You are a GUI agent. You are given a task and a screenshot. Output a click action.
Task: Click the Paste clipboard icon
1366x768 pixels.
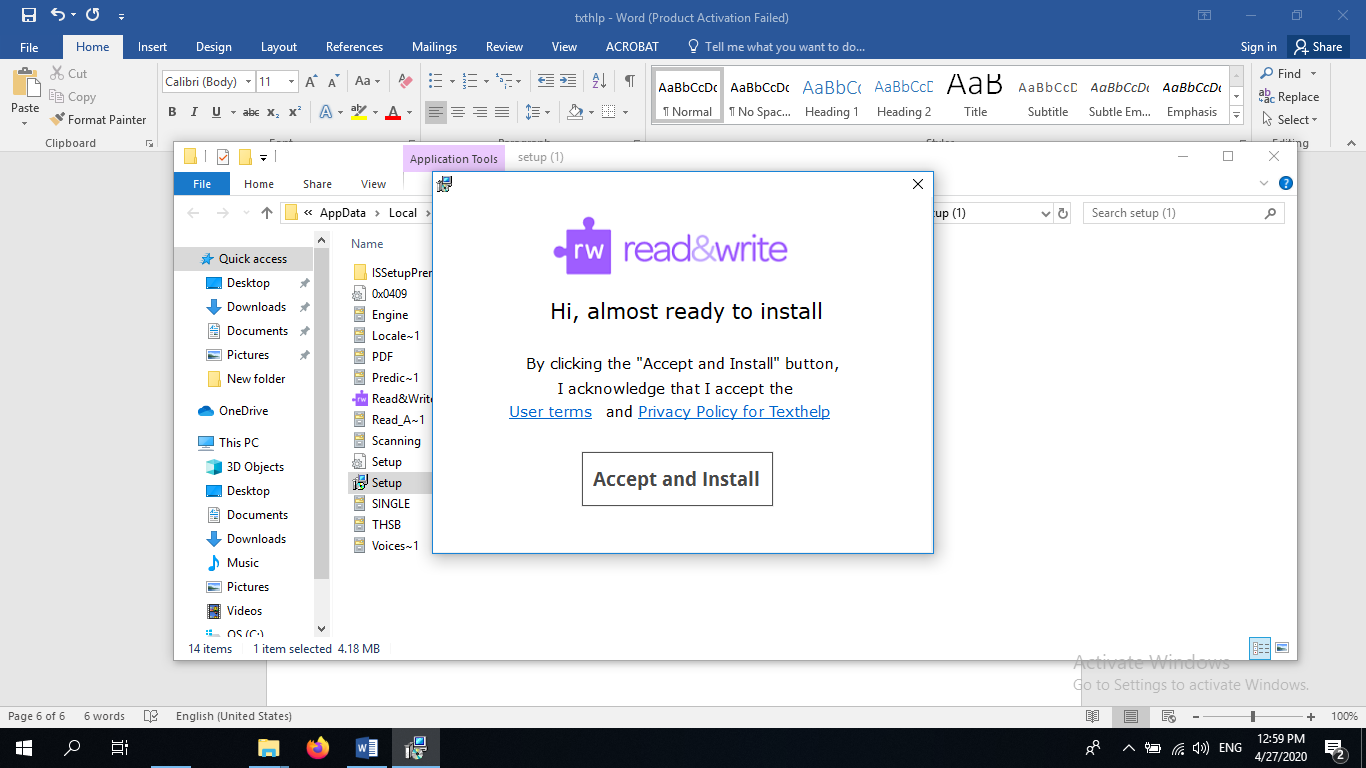pyautogui.click(x=25, y=83)
